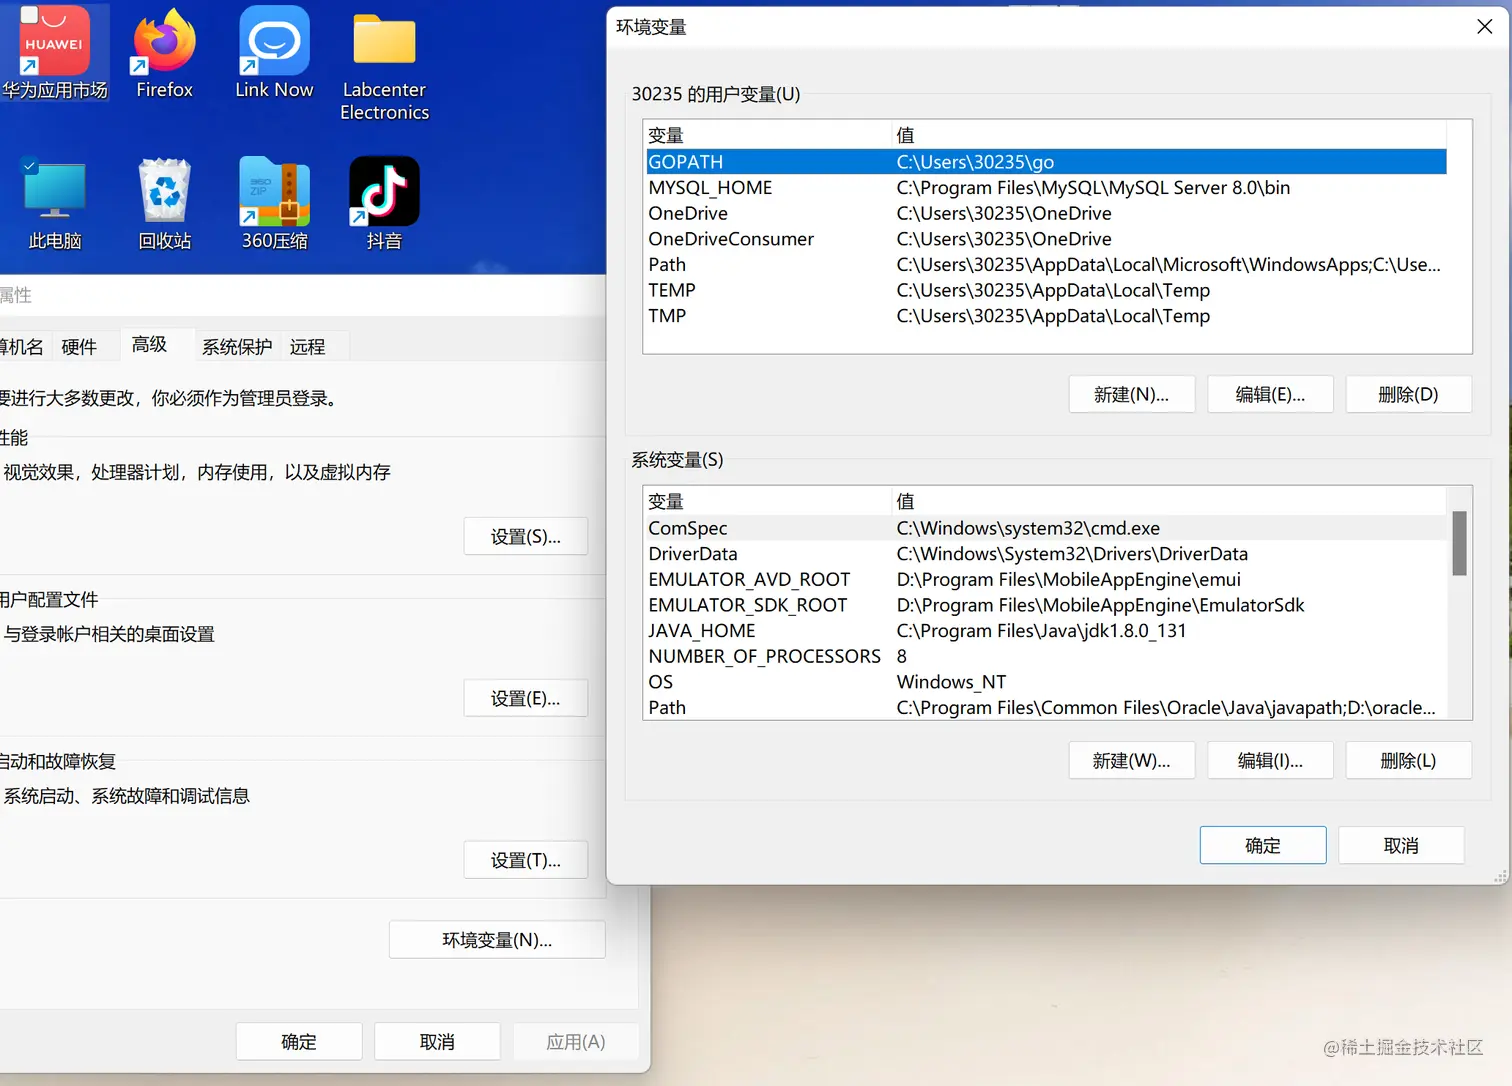Click 删除(L) for system variables
Viewport: 1512px width, 1086px height.
(1408, 760)
